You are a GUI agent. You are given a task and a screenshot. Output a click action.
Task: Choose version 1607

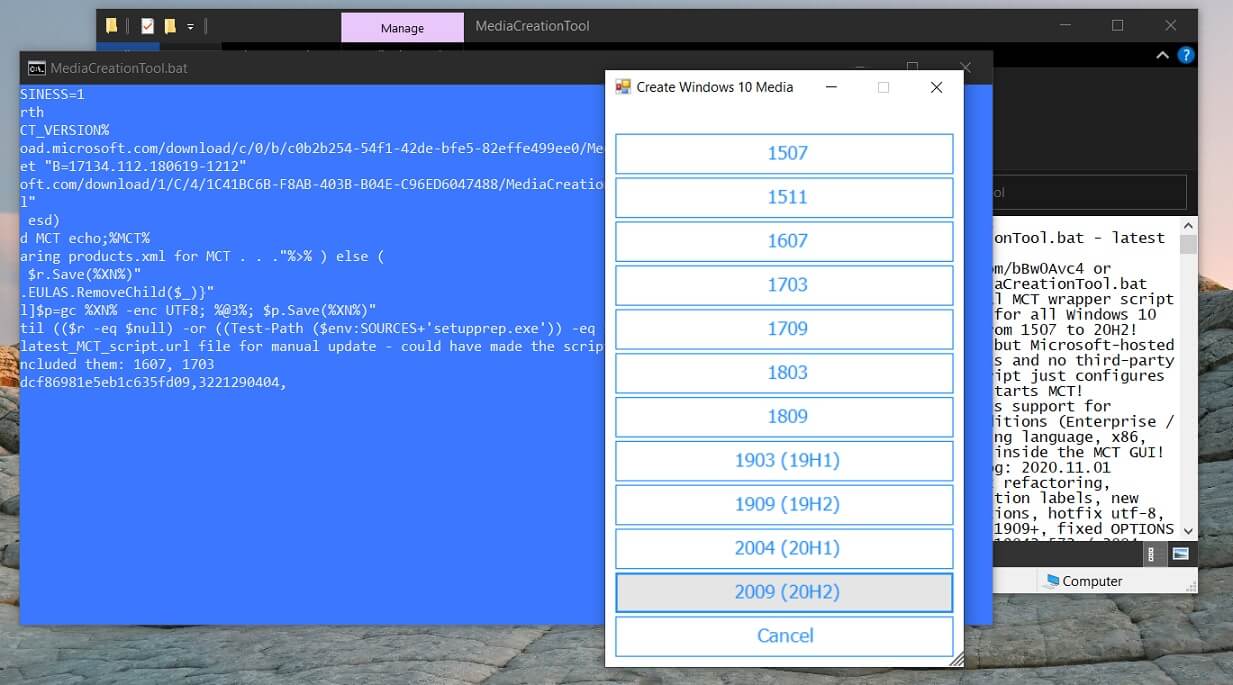click(784, 241)
